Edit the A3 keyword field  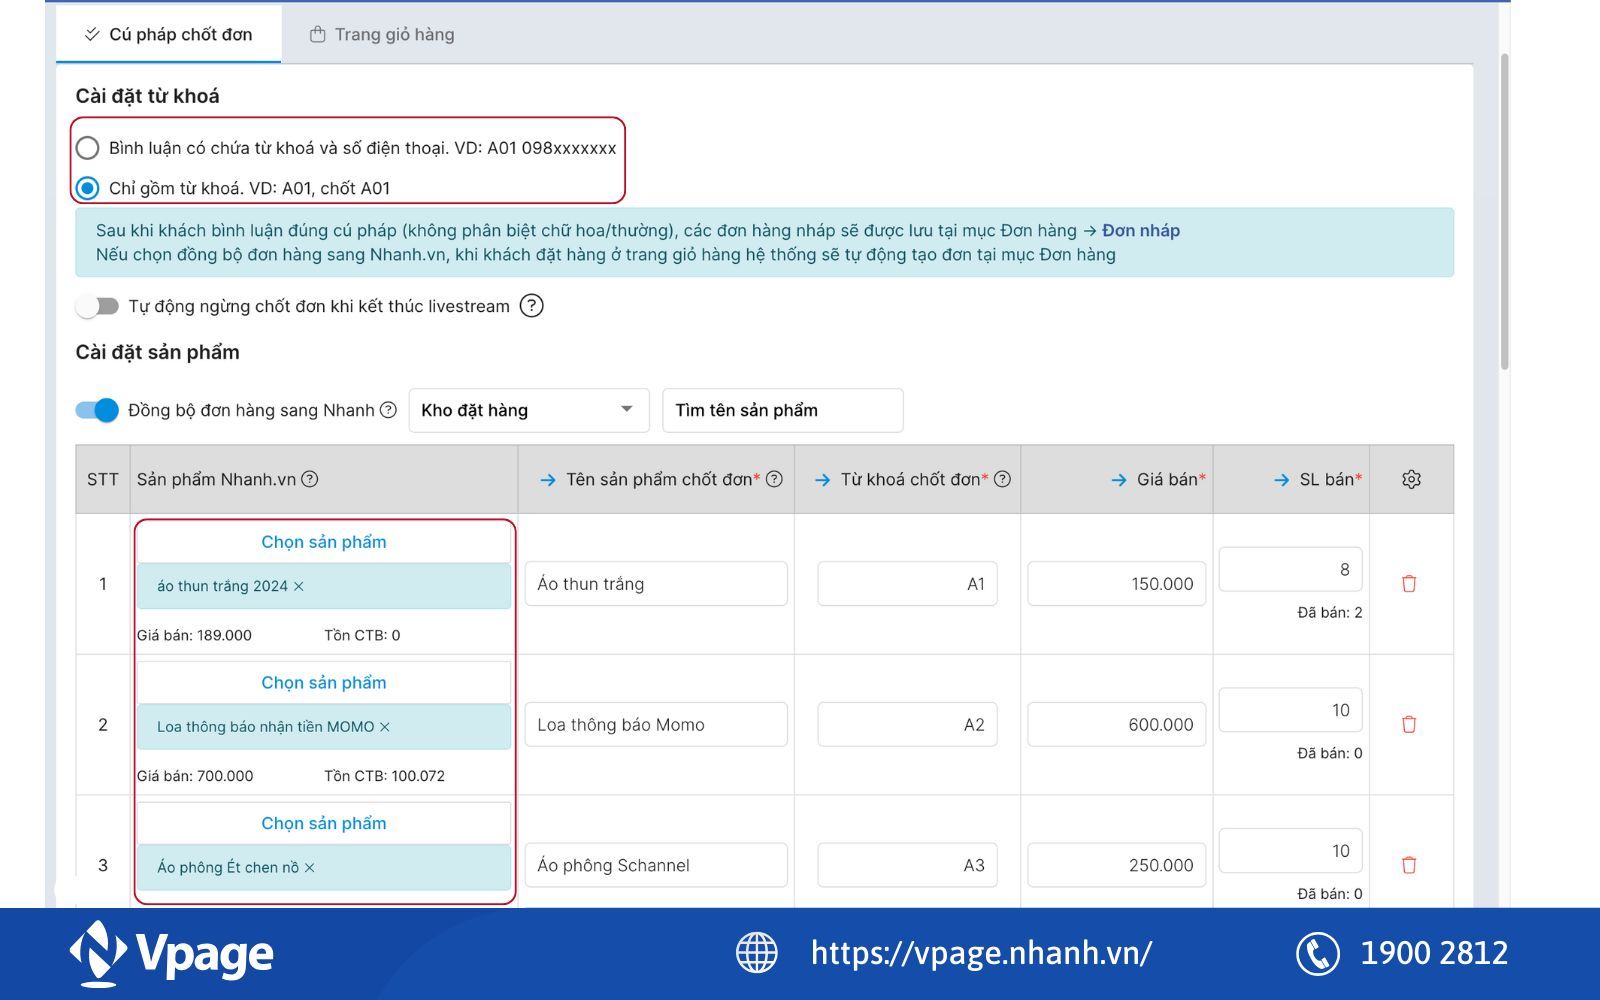(x=907, y=866)
